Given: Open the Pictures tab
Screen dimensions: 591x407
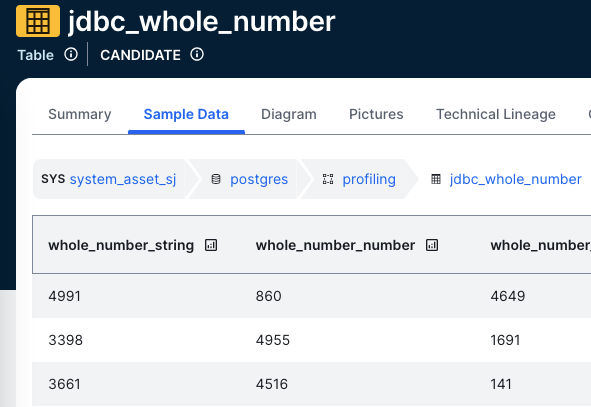Looking at the screenshot, I should pyautogui.click(x=376, y=114).
